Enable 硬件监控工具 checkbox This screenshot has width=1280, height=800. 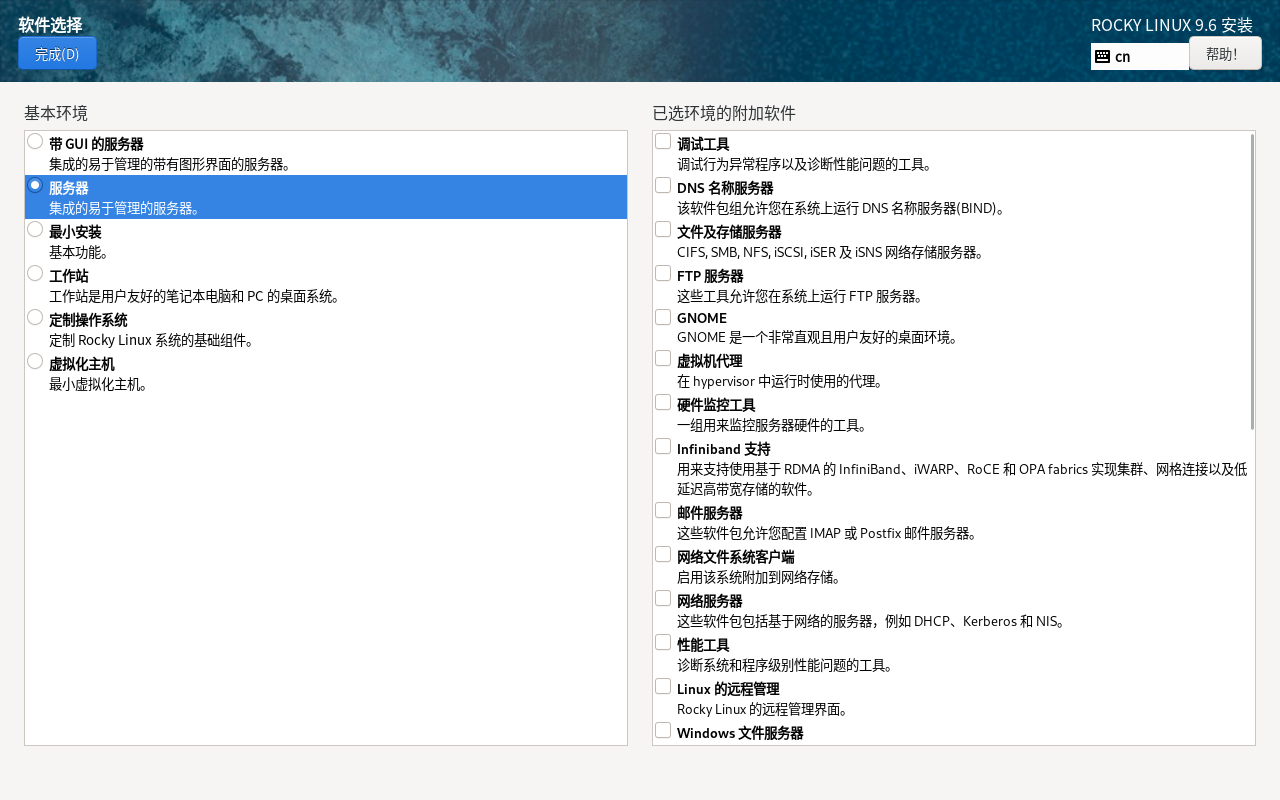(663, 403)
